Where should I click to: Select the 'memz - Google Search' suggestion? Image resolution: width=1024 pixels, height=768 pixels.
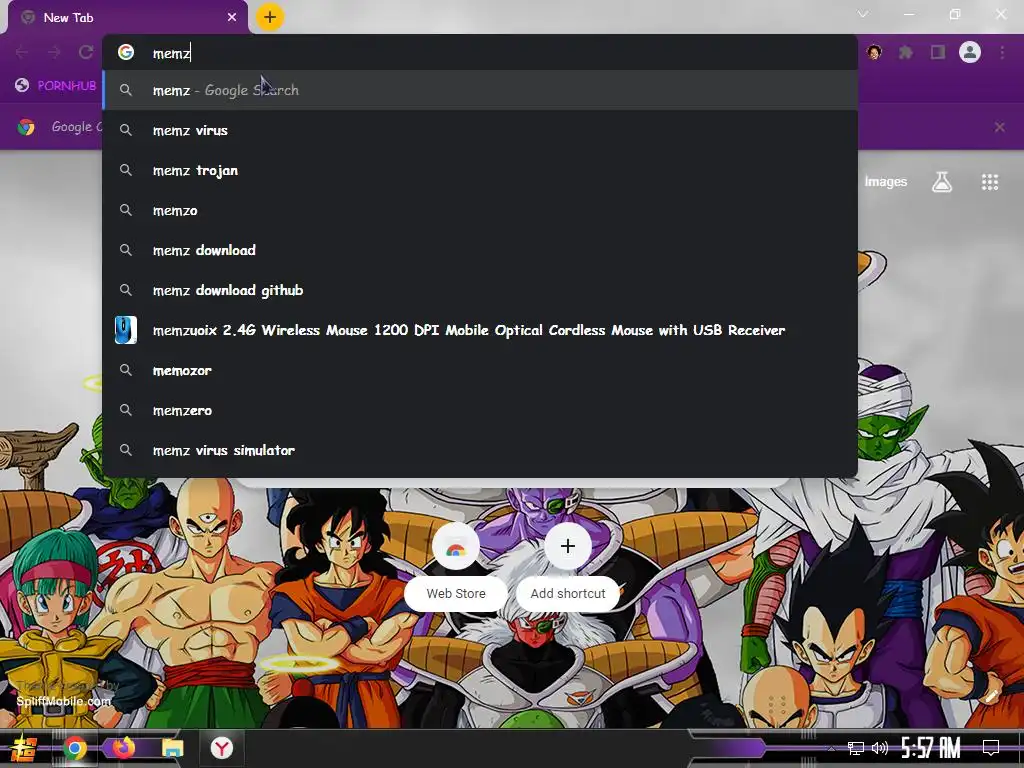[479, 90]
